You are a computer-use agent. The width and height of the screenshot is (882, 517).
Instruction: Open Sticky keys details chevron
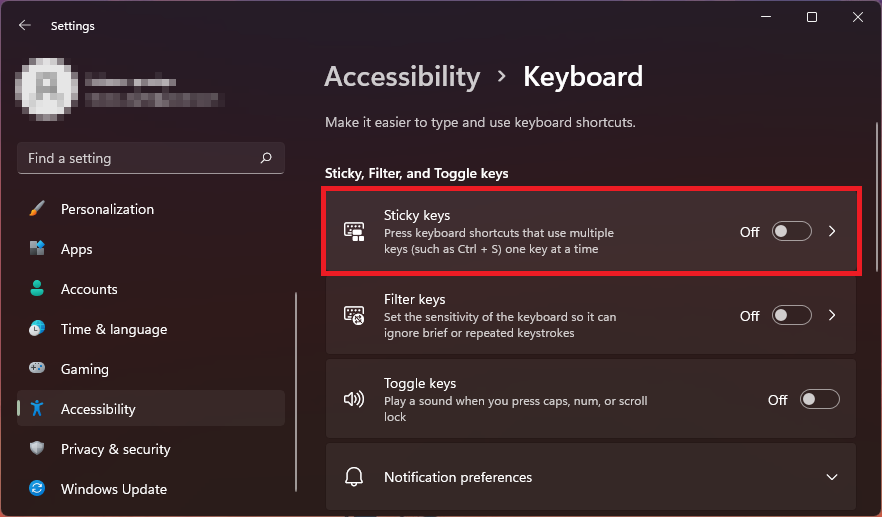pos(832,231)
